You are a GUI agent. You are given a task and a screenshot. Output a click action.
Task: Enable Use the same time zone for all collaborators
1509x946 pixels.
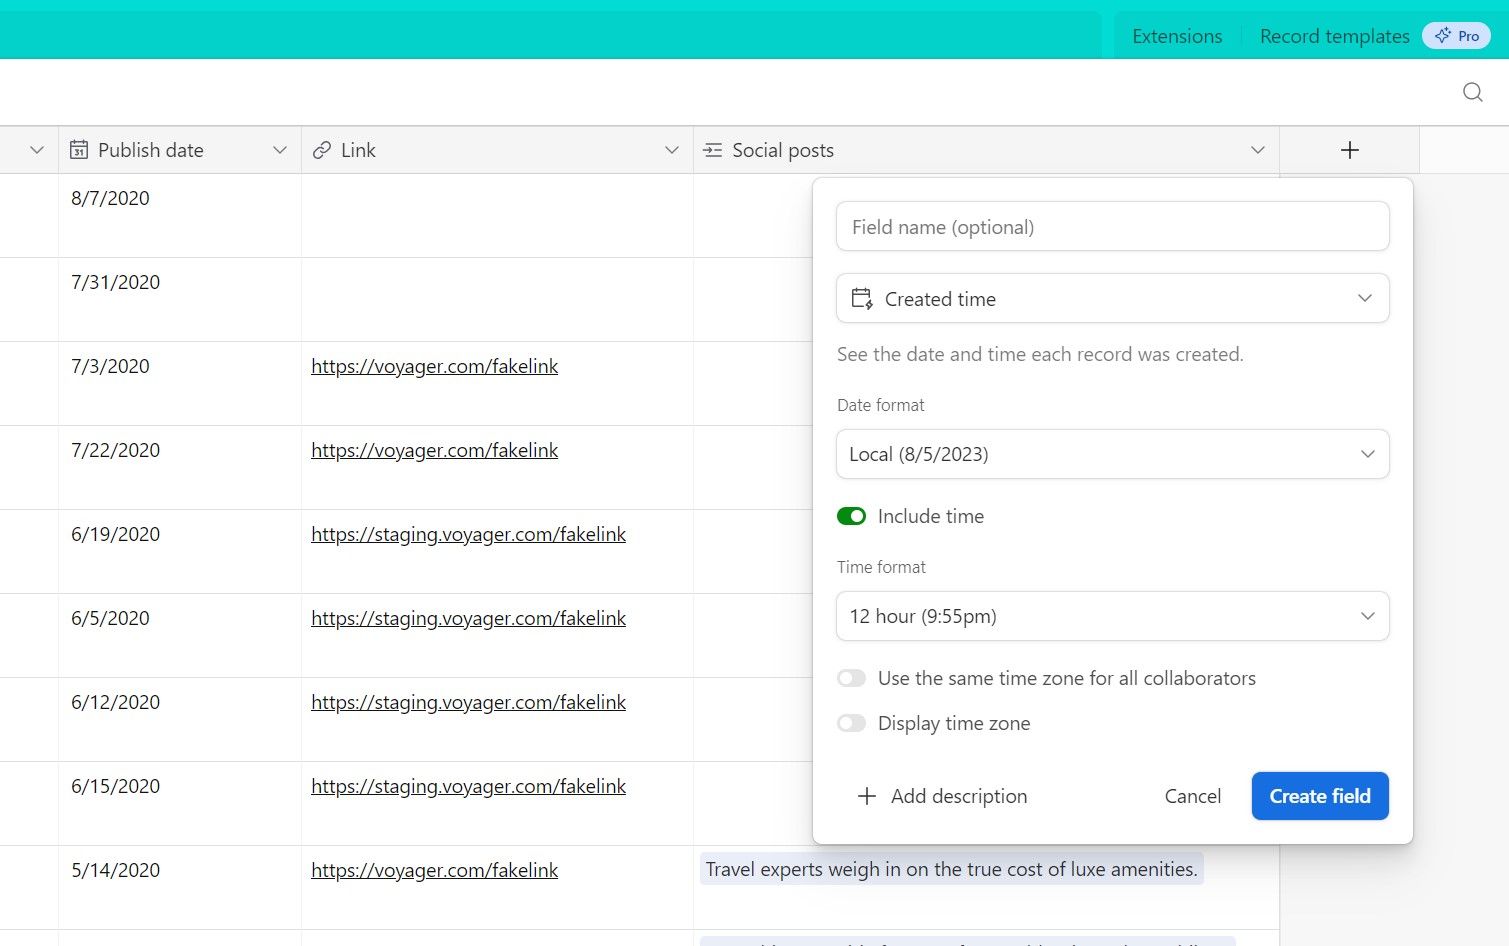click(851, 678)
